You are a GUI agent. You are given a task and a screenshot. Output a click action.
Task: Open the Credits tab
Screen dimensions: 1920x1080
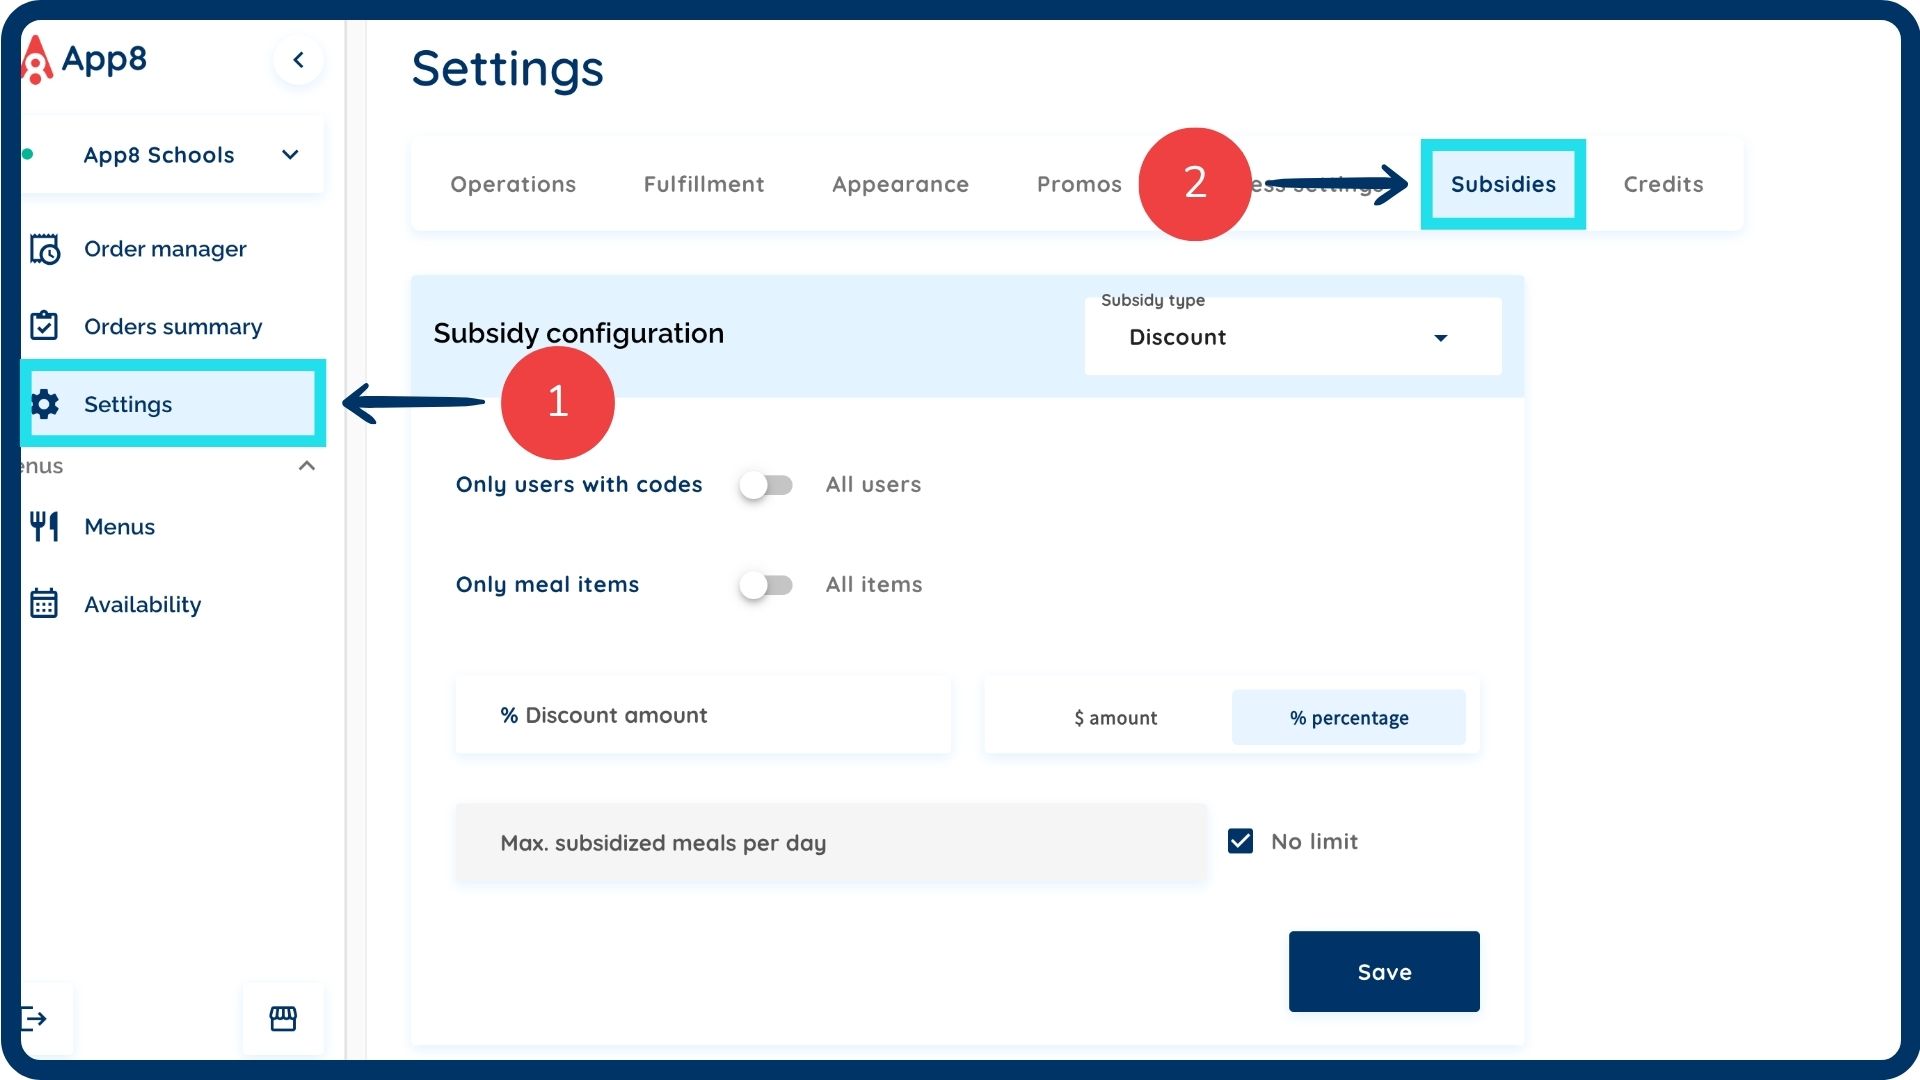(1662, 184)
